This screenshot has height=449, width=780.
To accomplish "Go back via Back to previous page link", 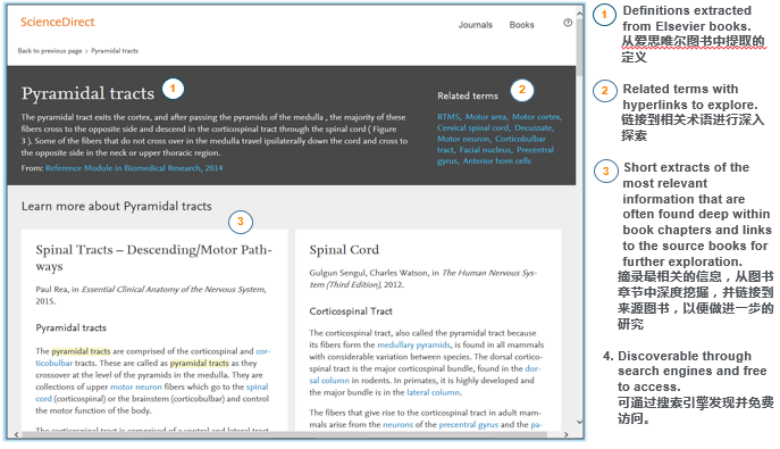I will (50, 51).
